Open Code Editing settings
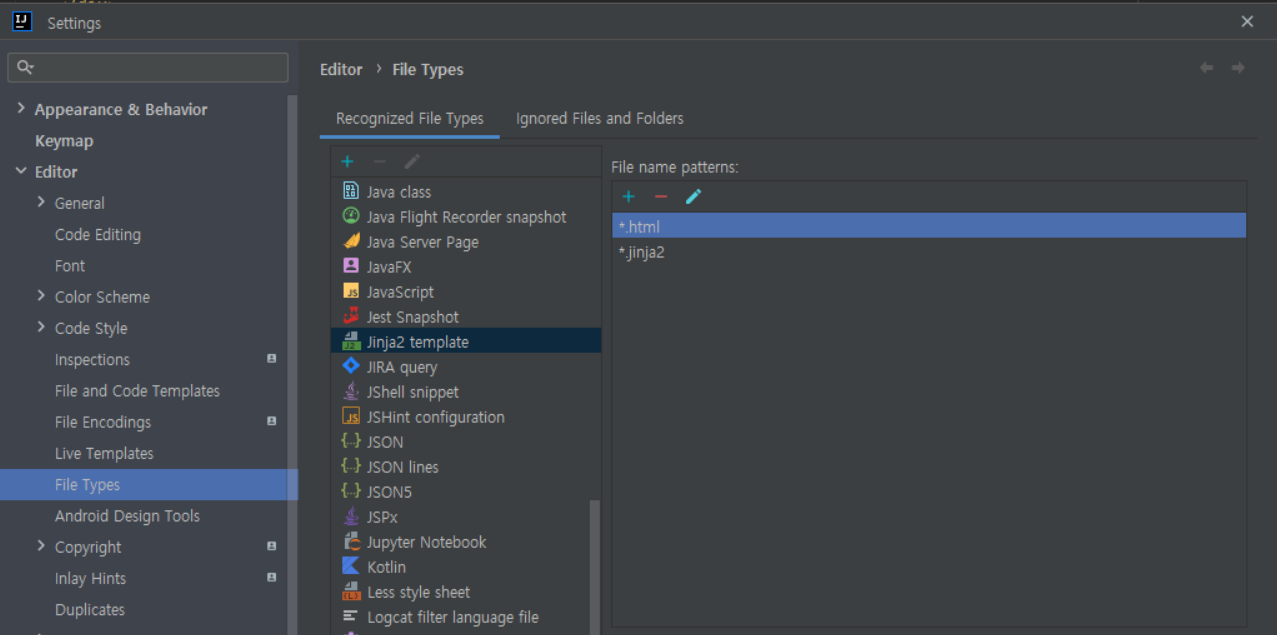Screen dimensions: 1277x635 (x=98, y=234)
